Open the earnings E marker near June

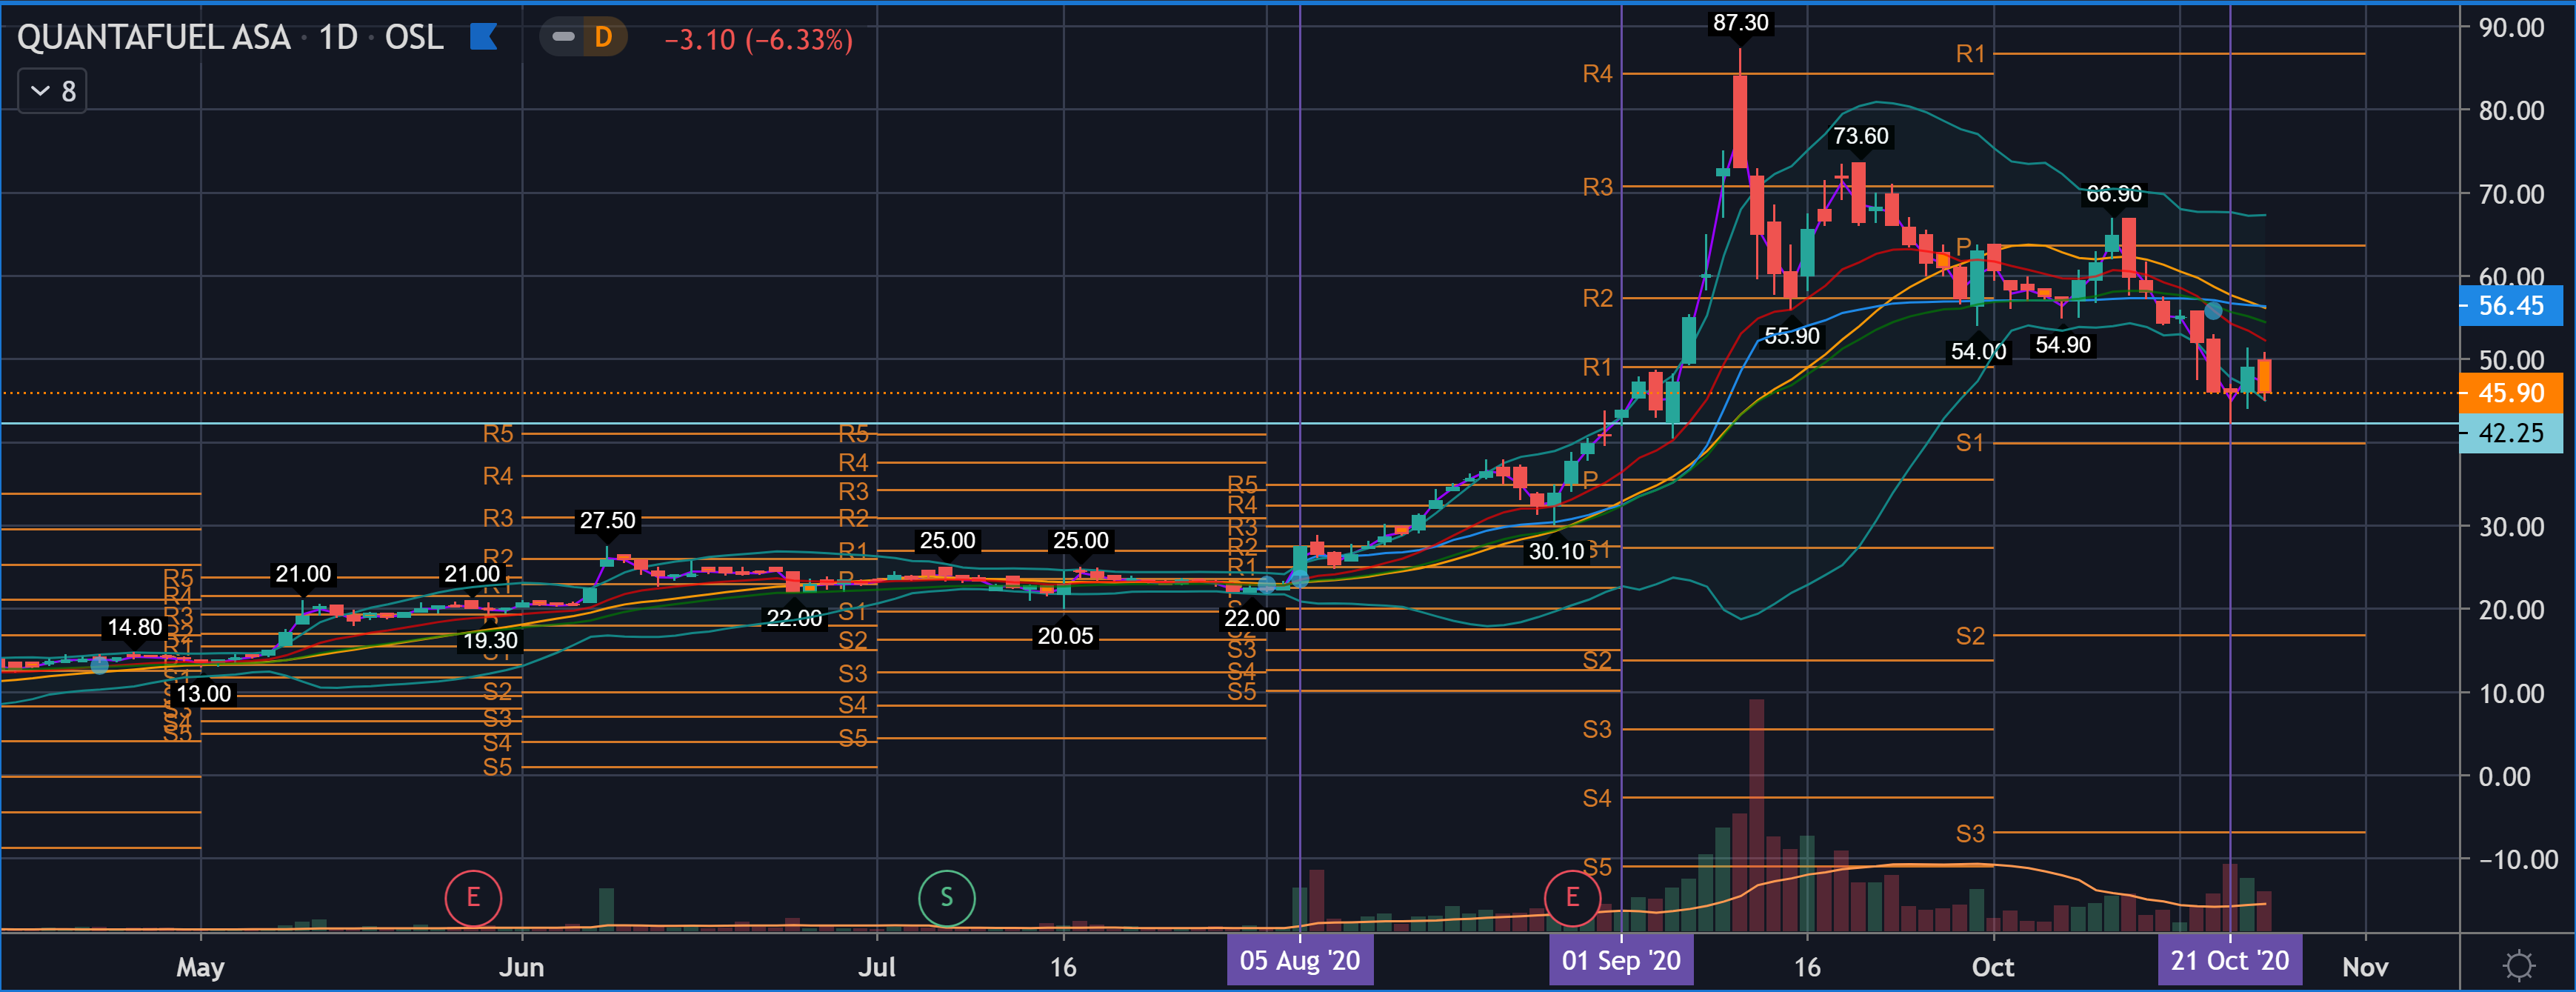[x=473, y=897]
